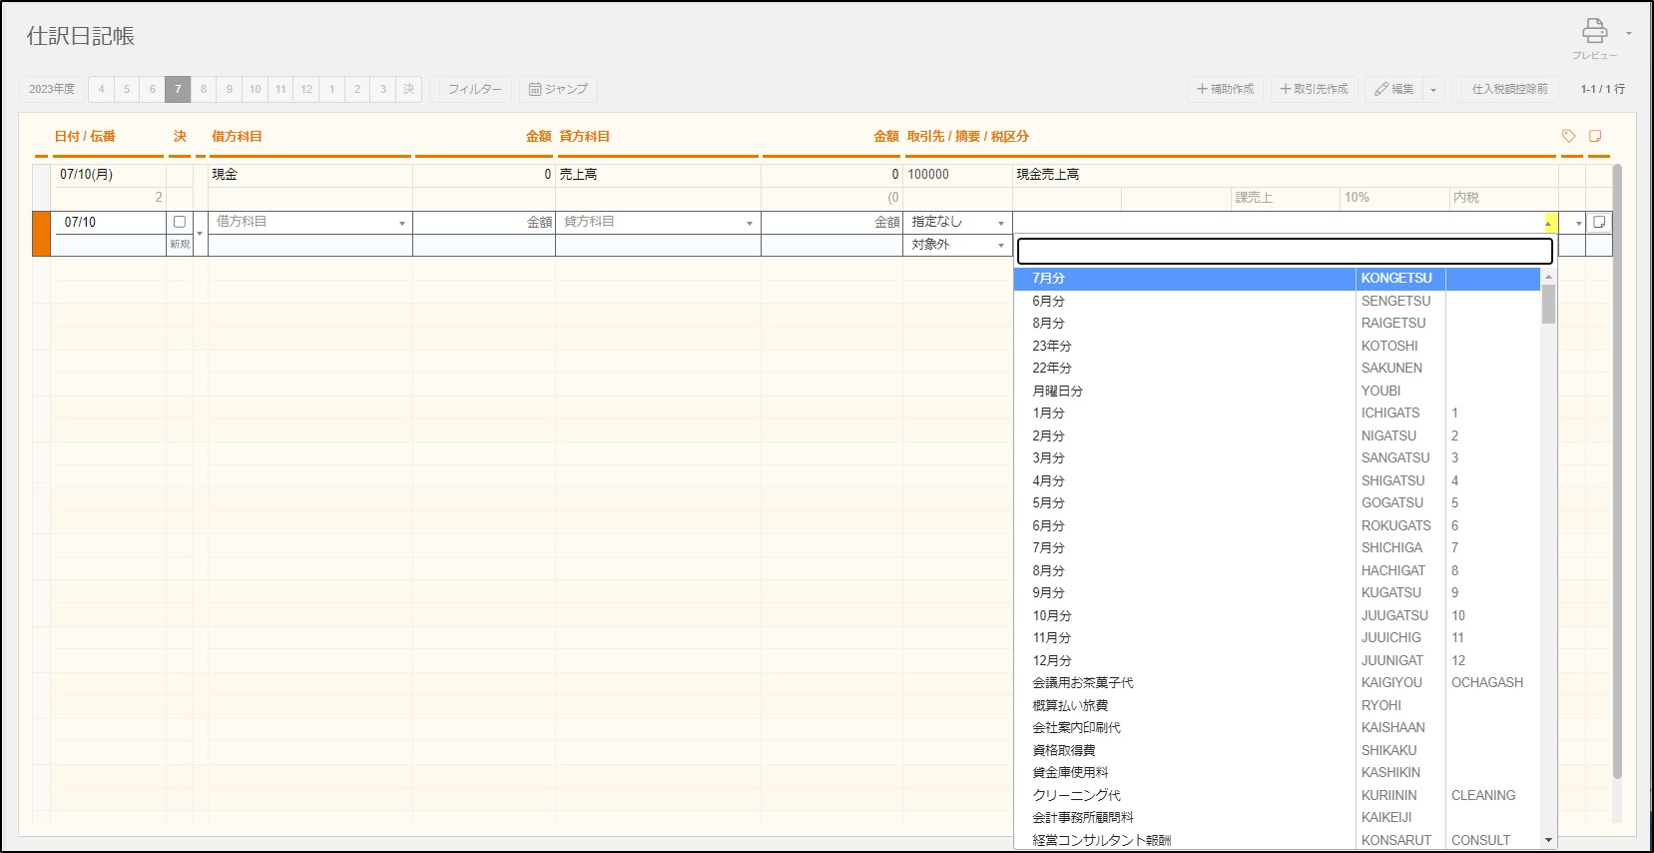The width and height of the screenshot is (1654, 853).
Task: Click the note icon in table header
Action: 1595,136
